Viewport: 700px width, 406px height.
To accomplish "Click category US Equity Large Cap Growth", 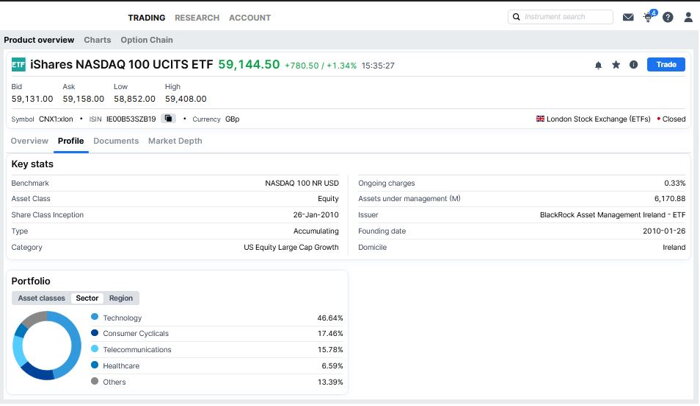I will [x=291, y=247].
